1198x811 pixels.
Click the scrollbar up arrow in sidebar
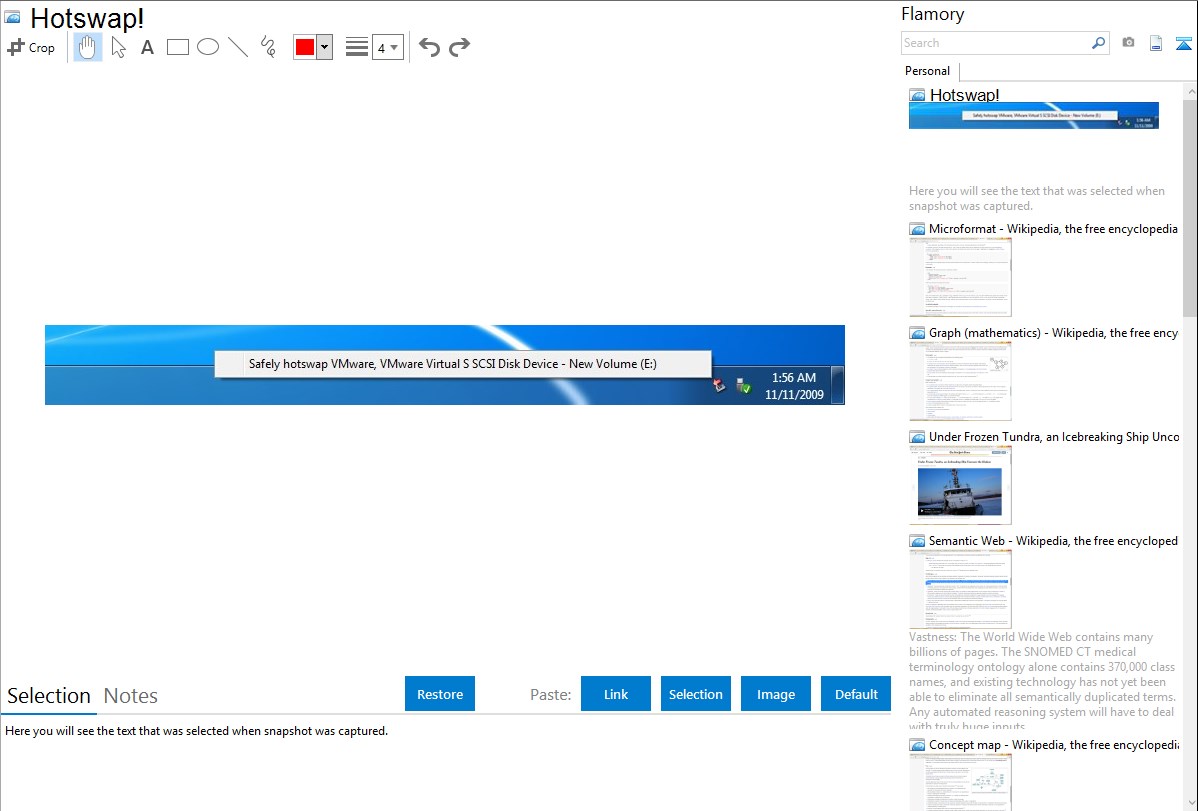click(x=1190, y=91)
